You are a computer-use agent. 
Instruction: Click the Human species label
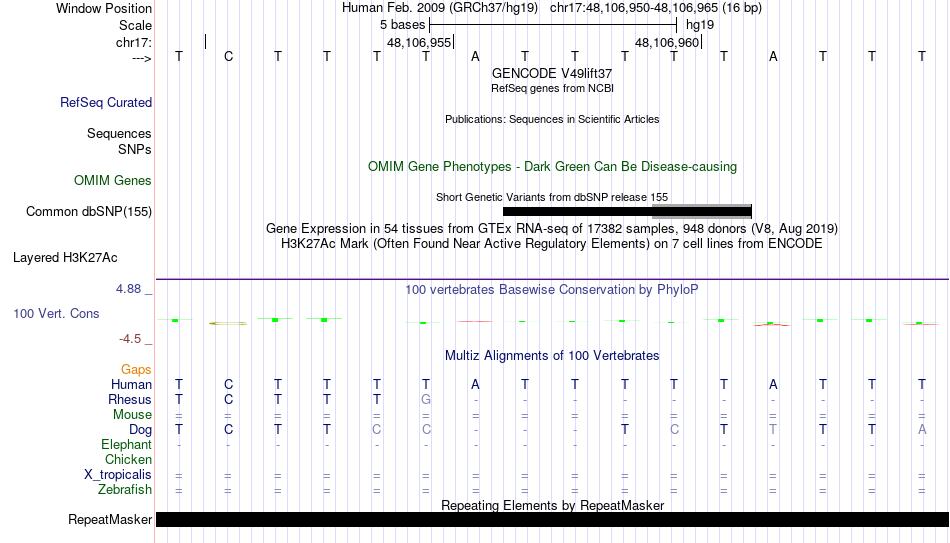[131, 385]
